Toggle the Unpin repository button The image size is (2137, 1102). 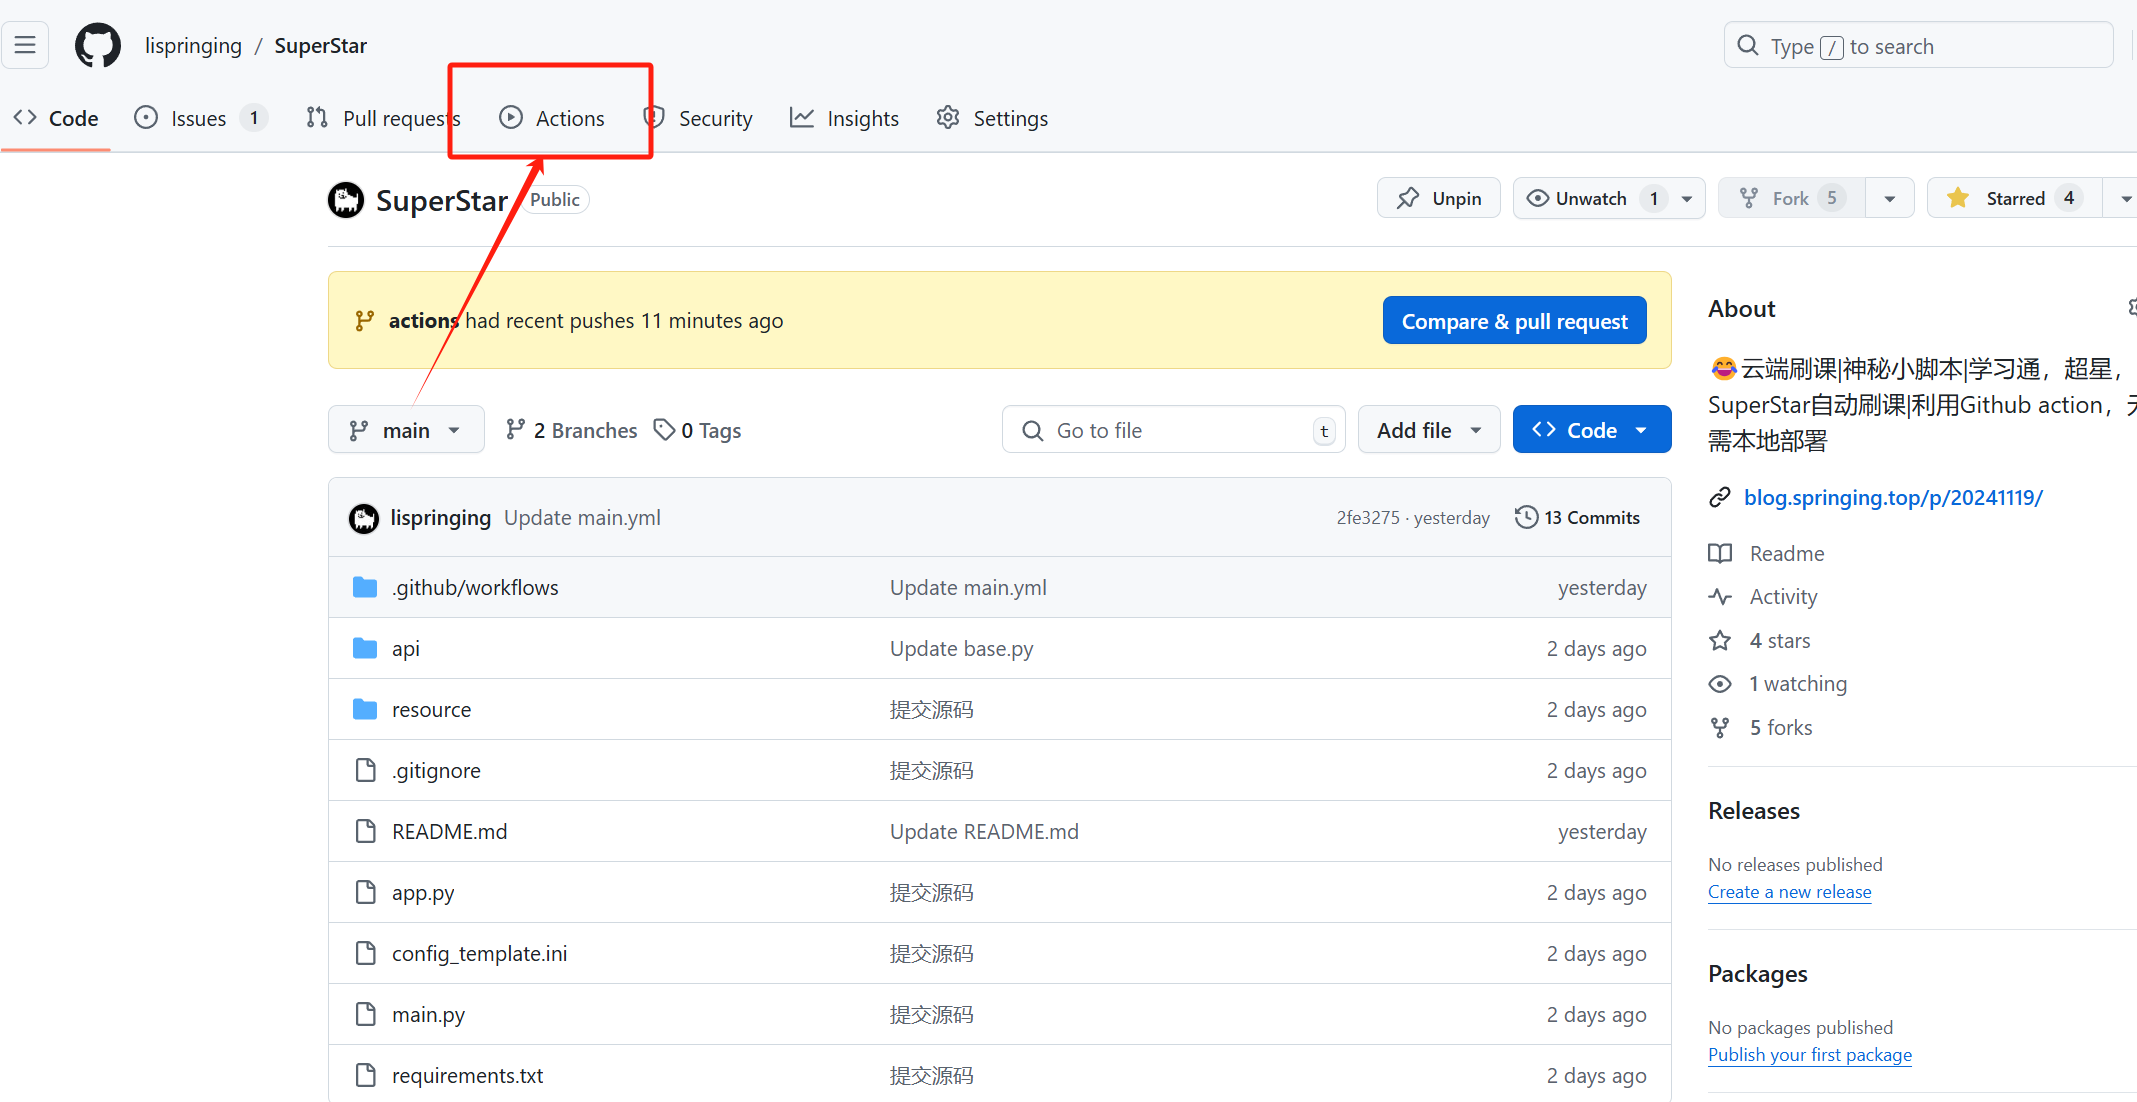1438,198
